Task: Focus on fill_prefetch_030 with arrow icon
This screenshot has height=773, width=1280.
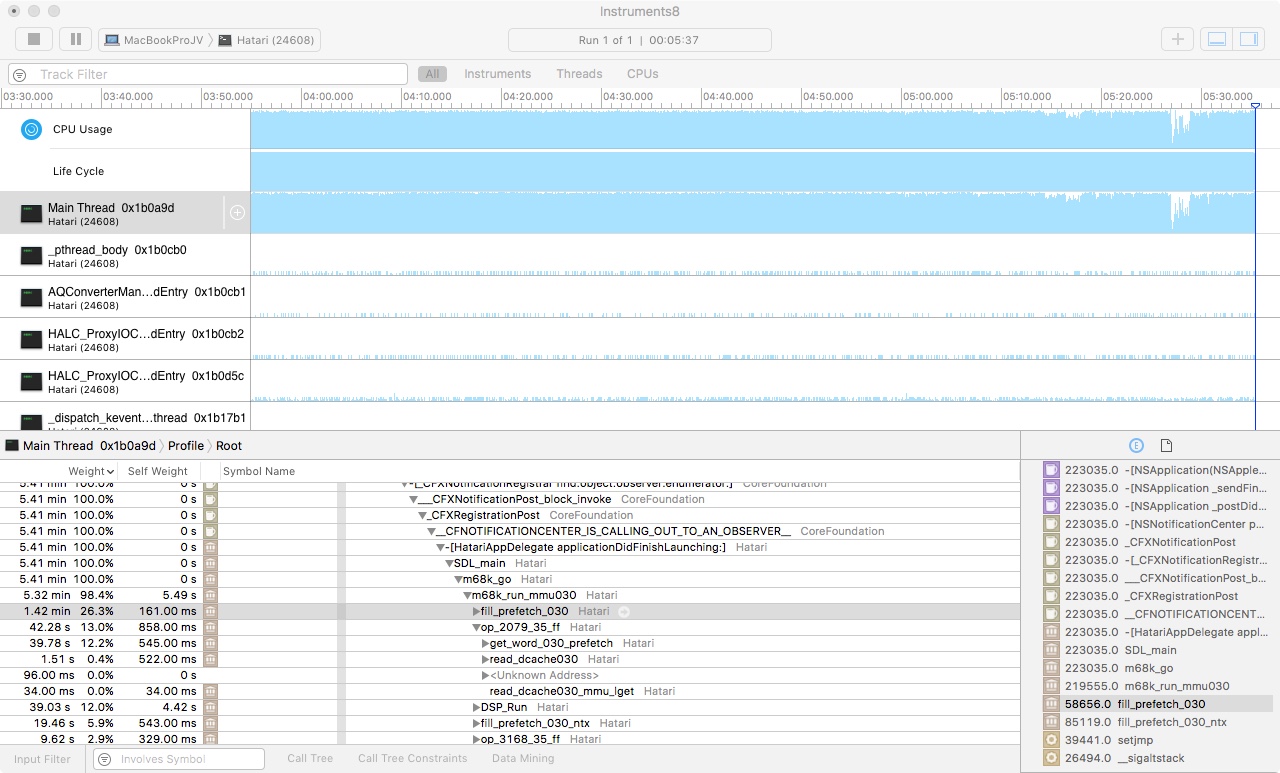Action: (x=624, y=611)
